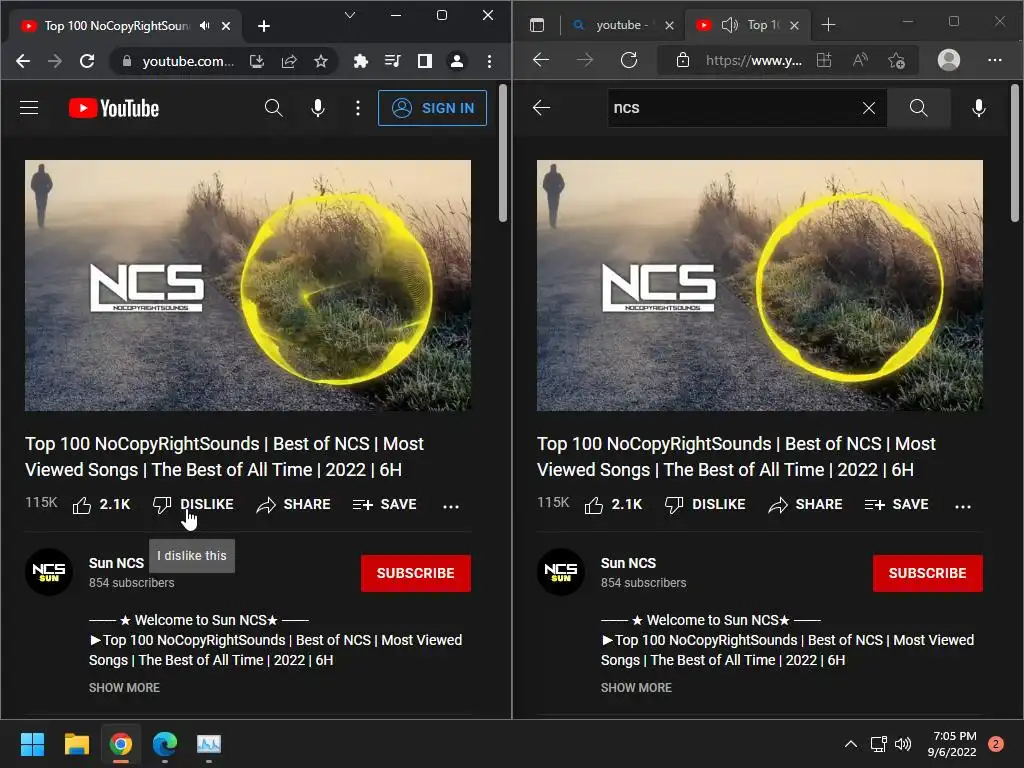Click the Edge address bar URL
Screen dimensions: 1024x768
[x=754, y=61]
